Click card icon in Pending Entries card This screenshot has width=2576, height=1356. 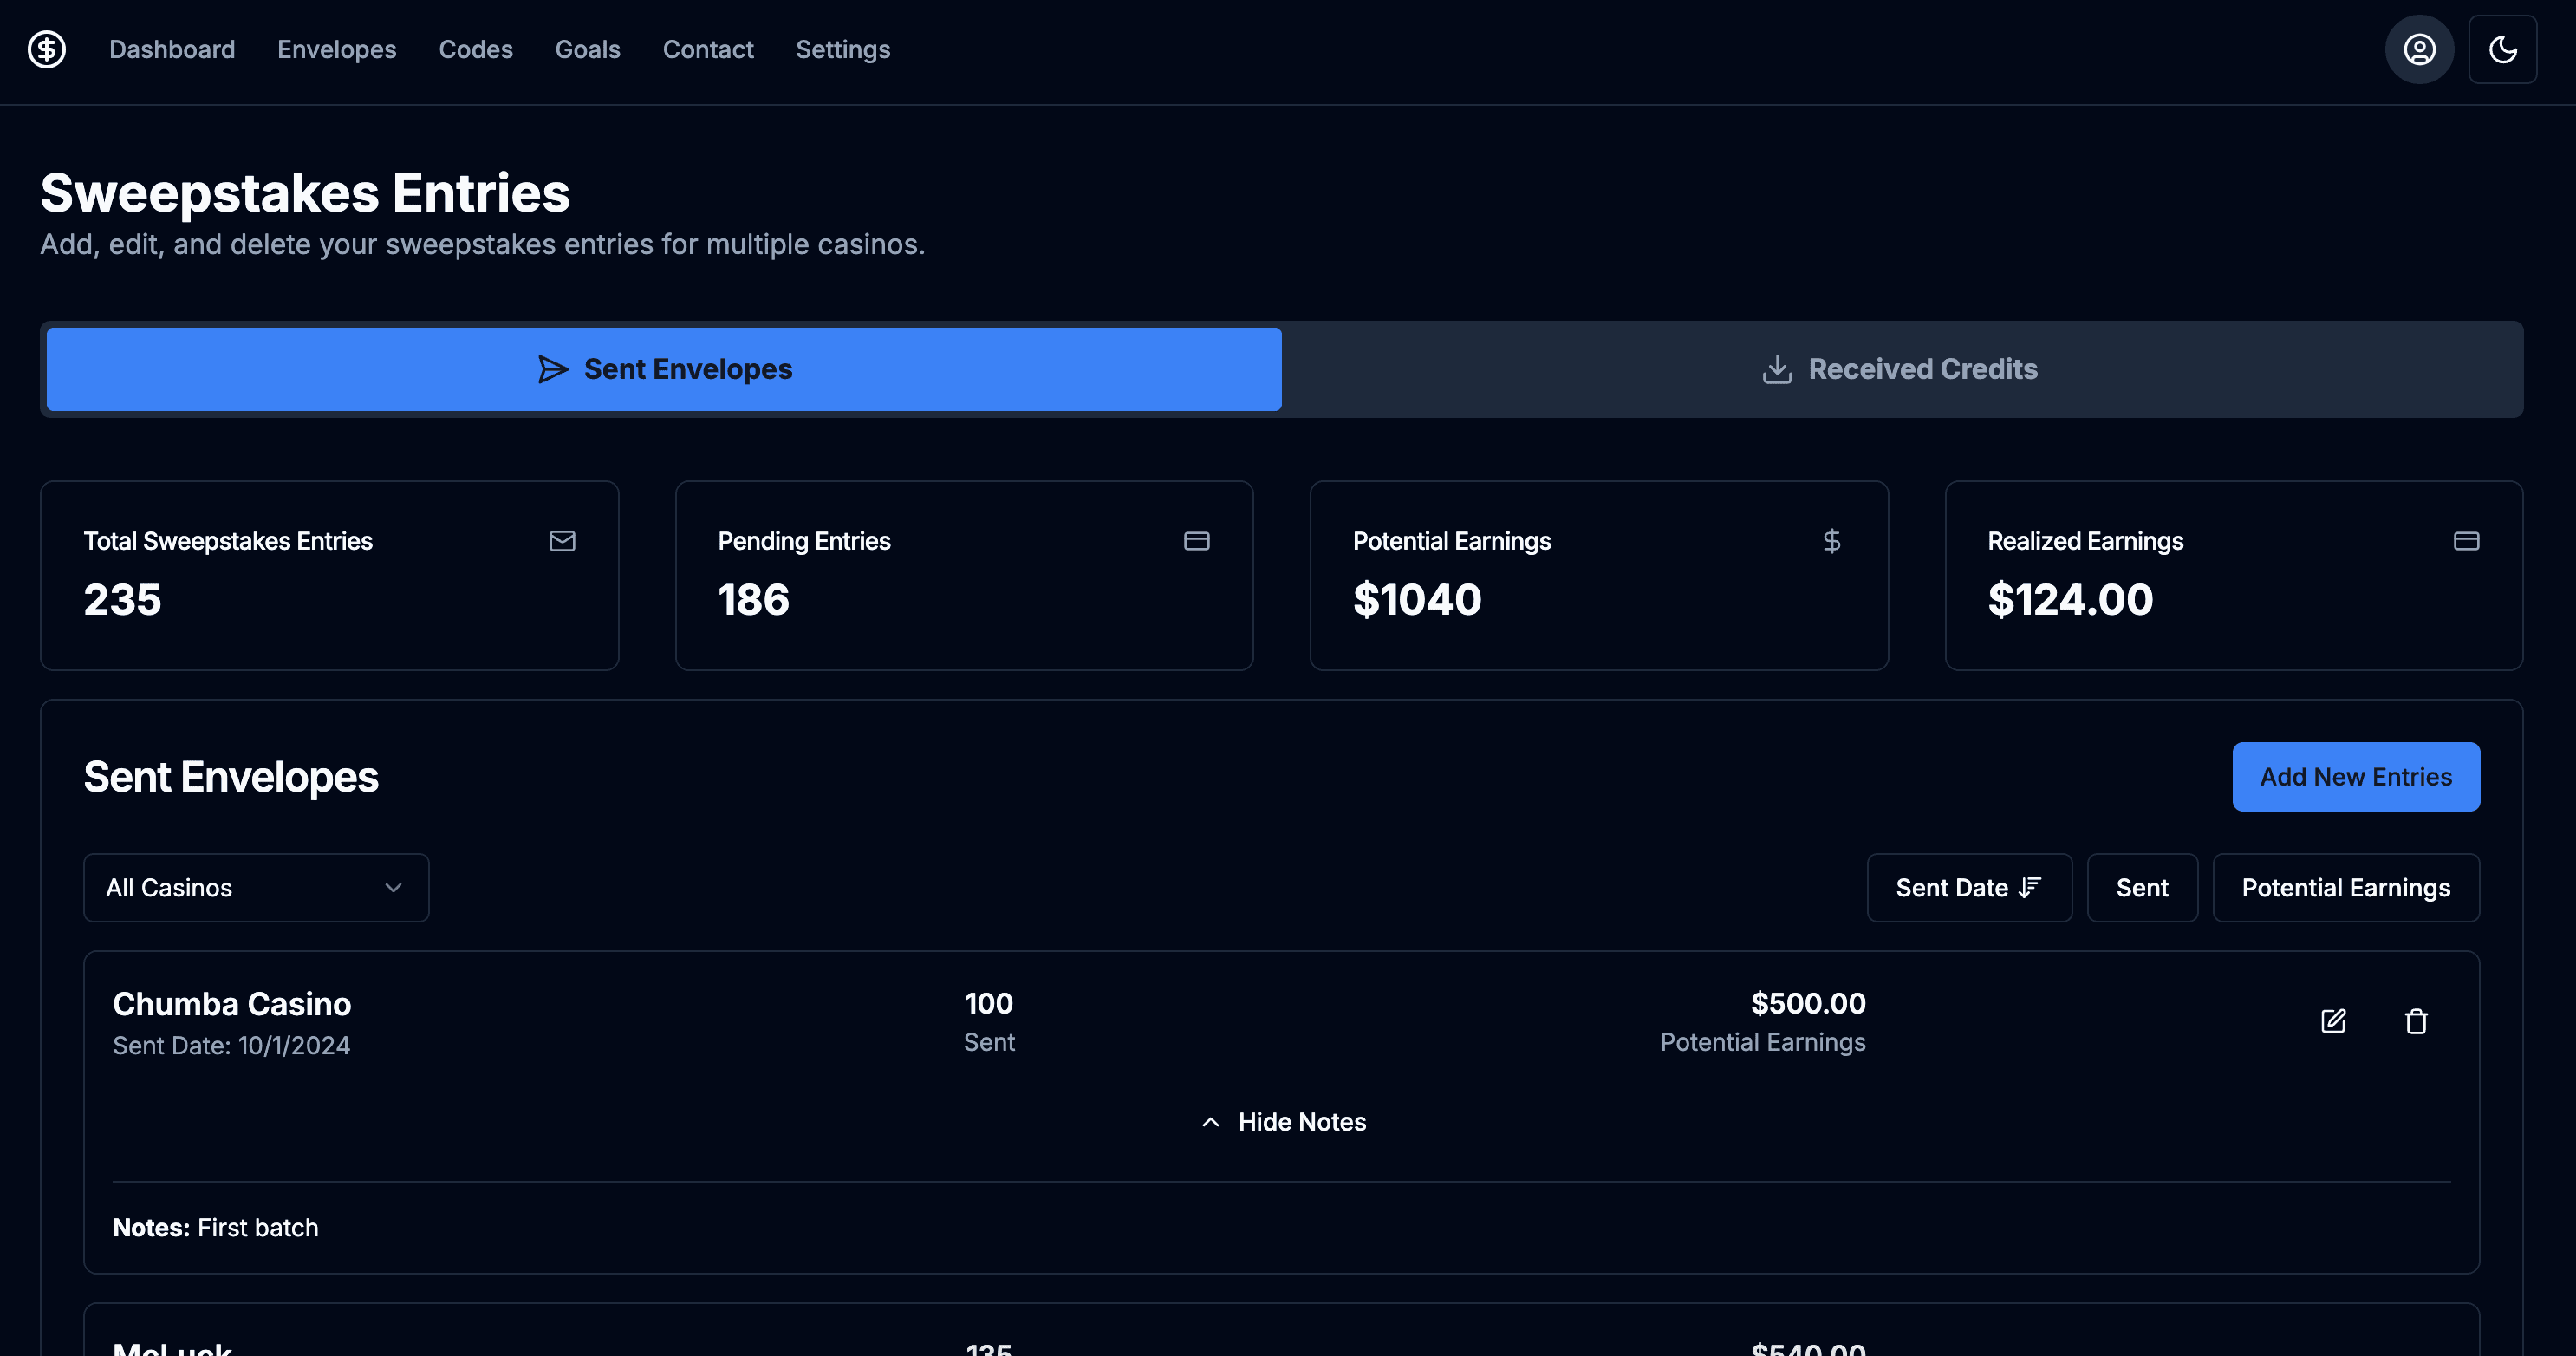(x=1196, y=541)
